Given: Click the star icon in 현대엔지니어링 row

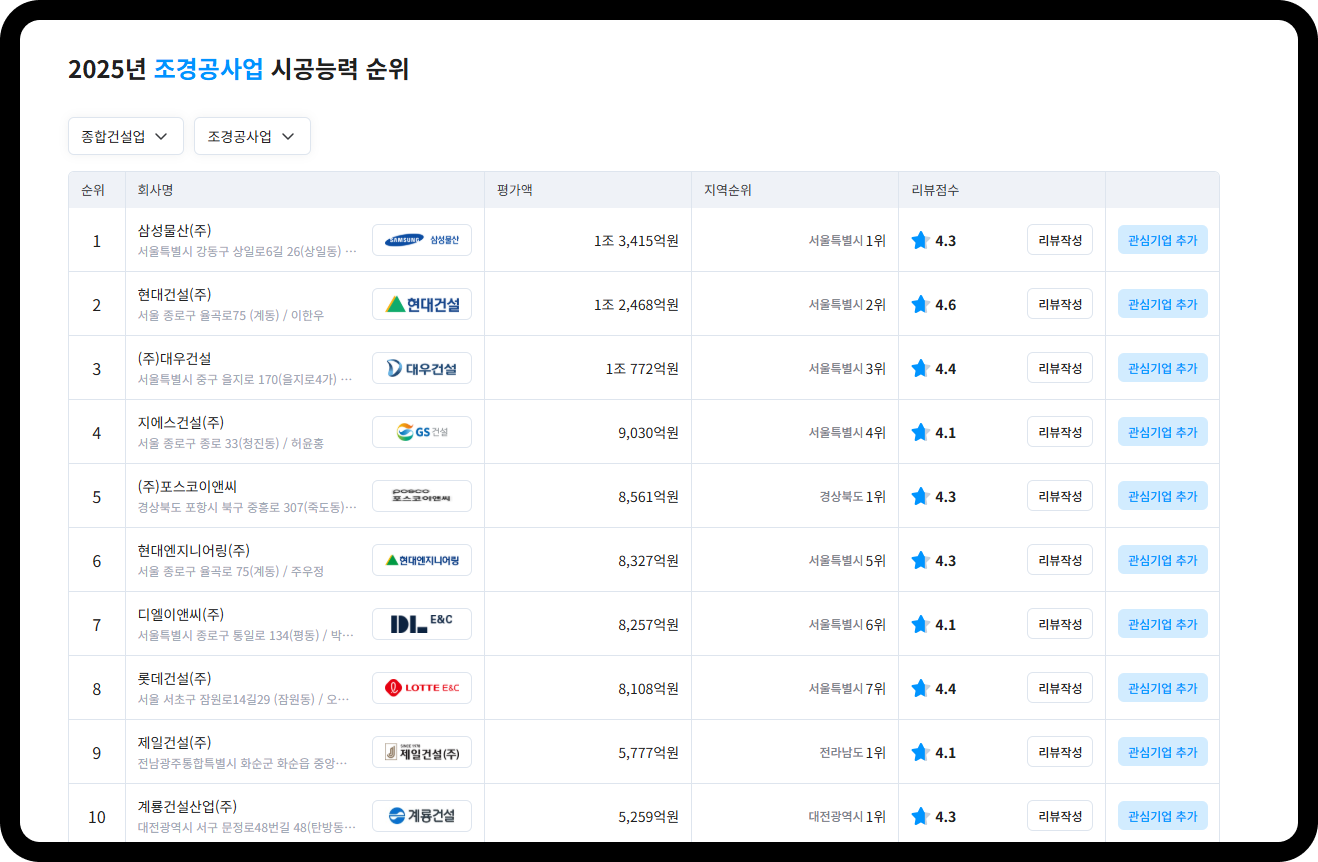Looking at the screenshot, I should [x=920, y=560].
